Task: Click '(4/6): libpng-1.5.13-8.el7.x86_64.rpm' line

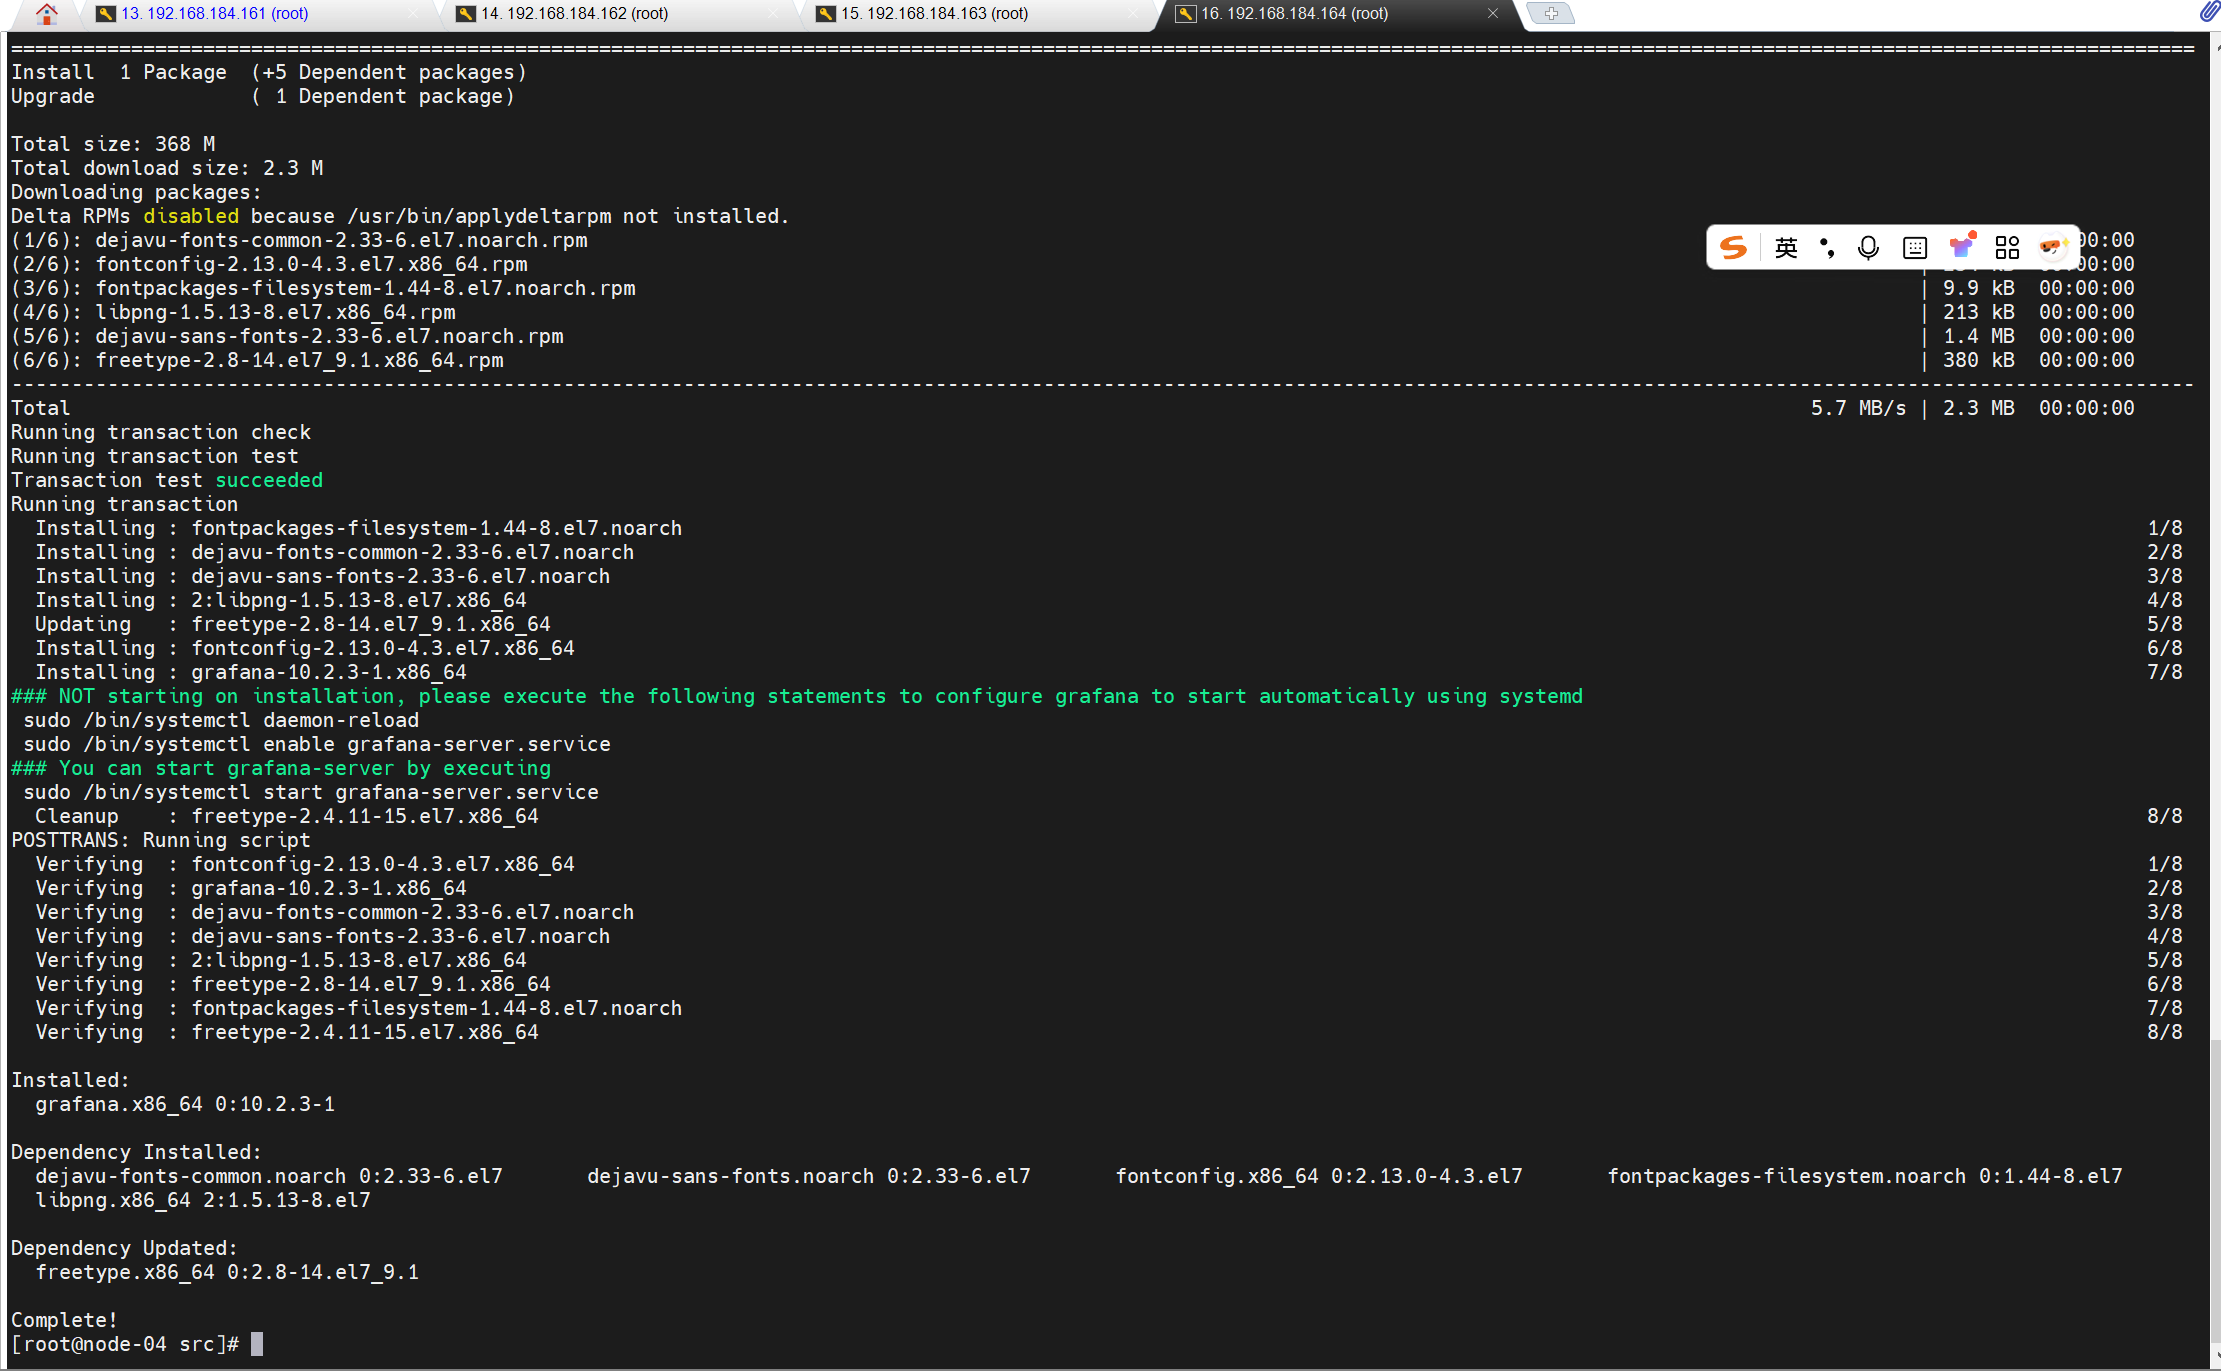Action: 233,312
